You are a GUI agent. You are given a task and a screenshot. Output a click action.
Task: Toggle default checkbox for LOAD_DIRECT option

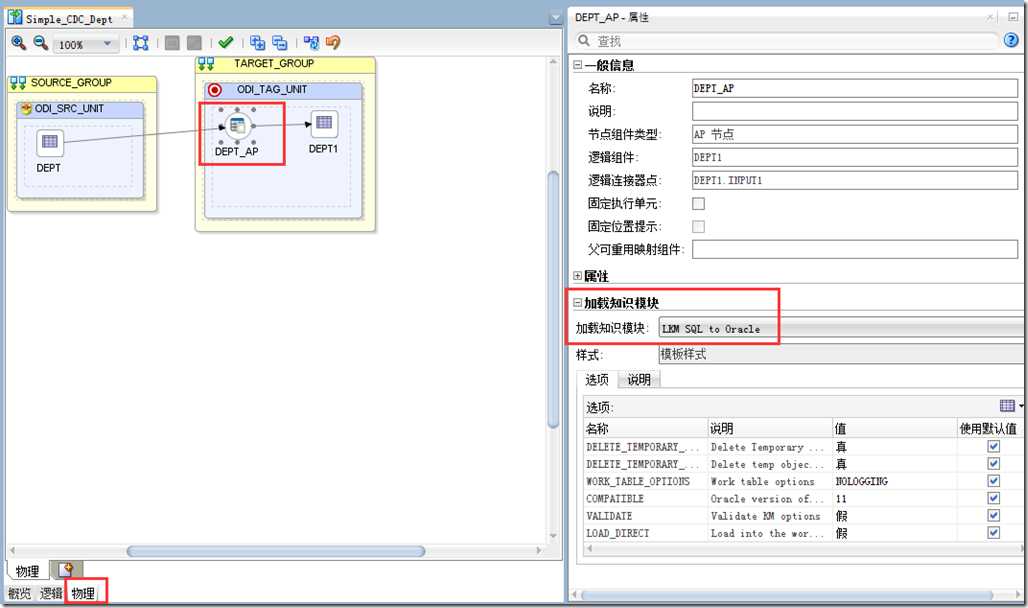pyautogui.click(x=994, y=533)
